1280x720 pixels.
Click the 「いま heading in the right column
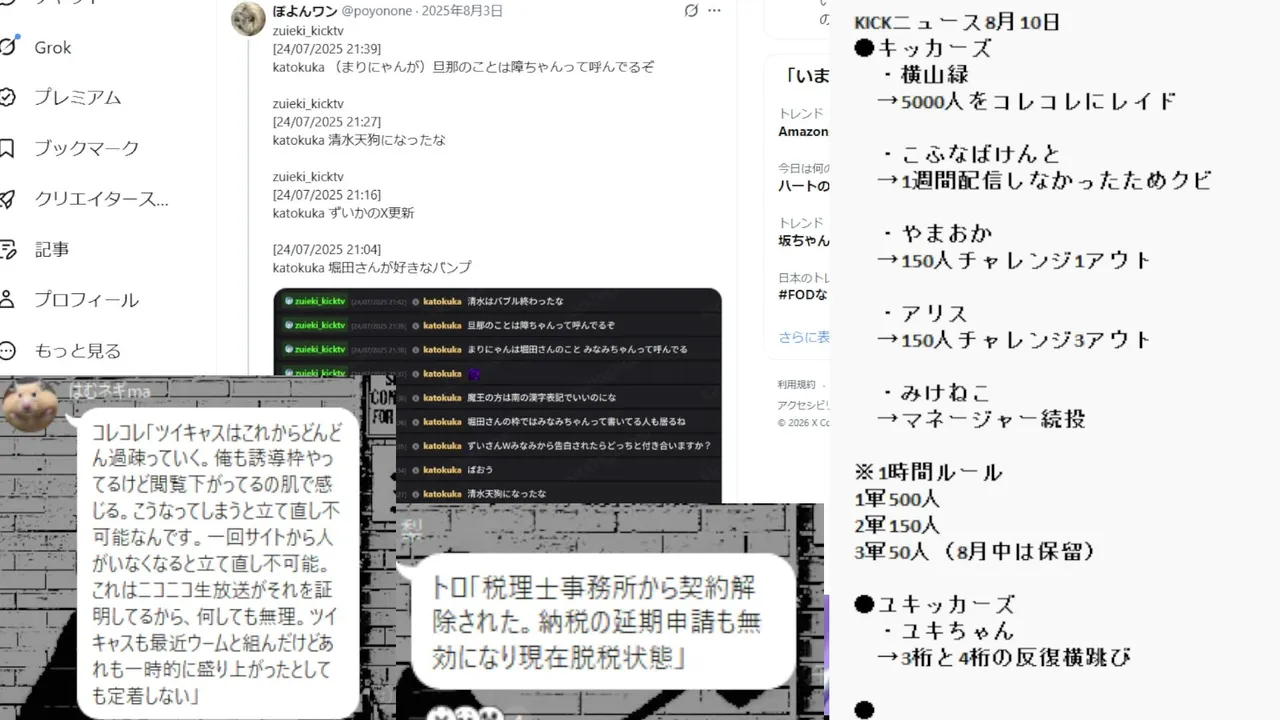(x=807, y=76)
